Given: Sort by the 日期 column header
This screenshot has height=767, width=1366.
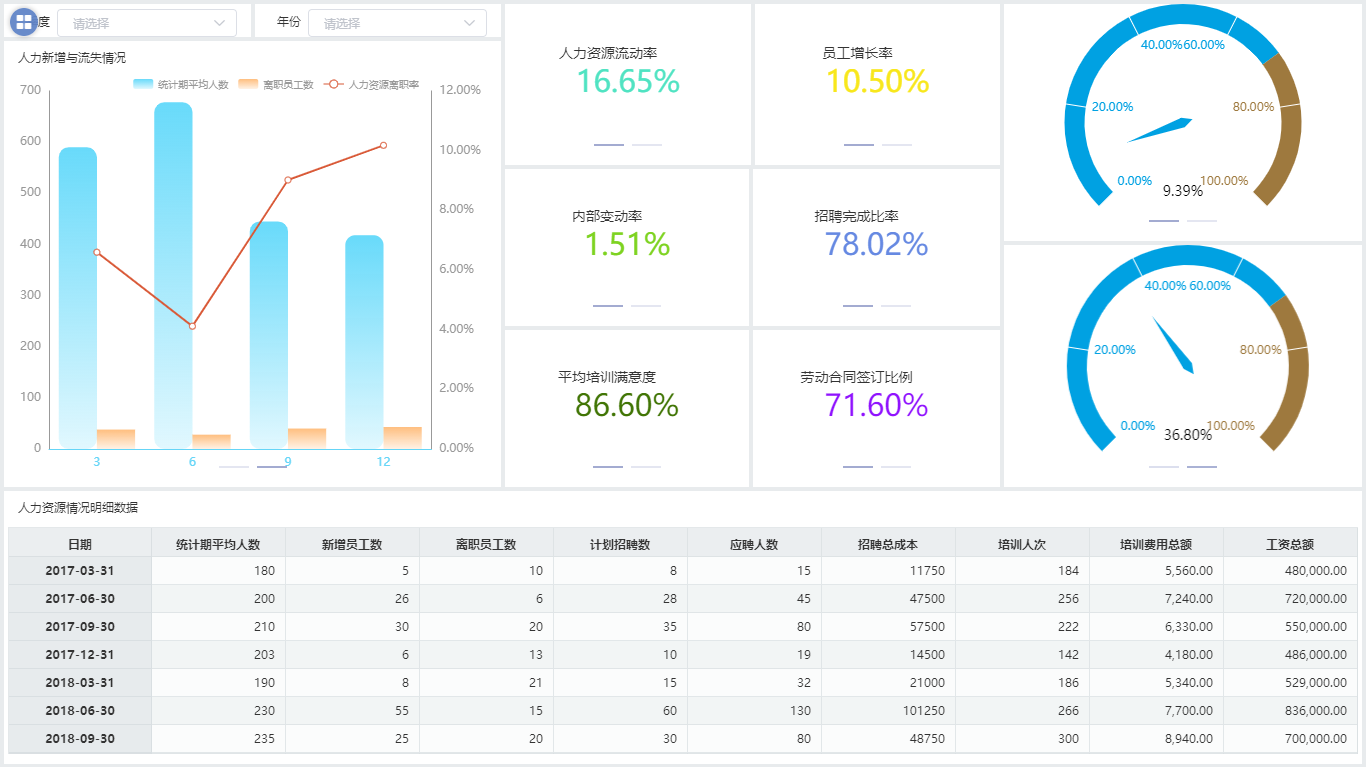Looking at the screenshot, I should pyautogui.click(x=80, y=544).
